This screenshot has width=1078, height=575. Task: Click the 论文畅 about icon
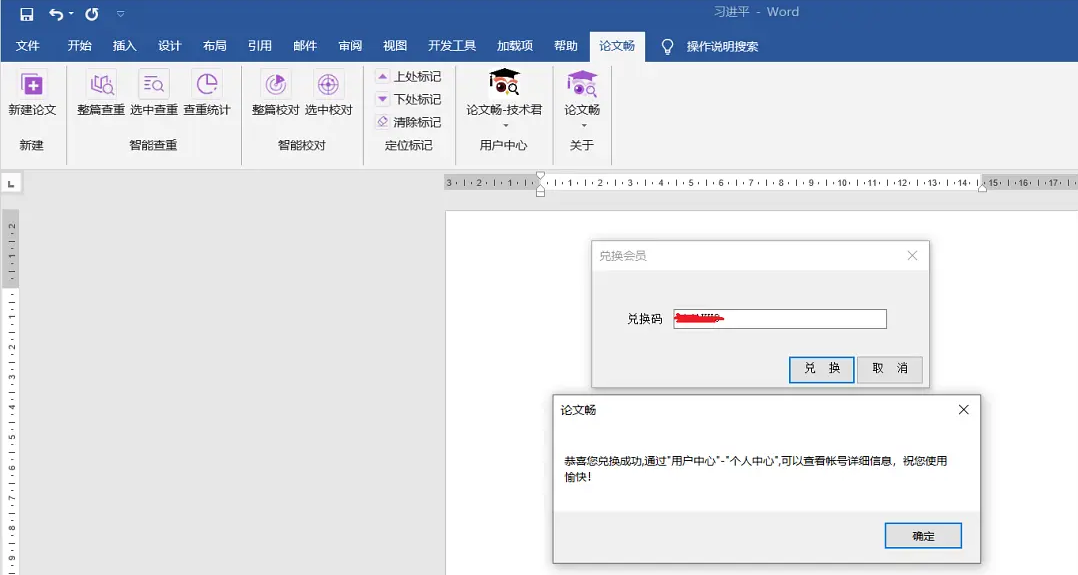582,83
